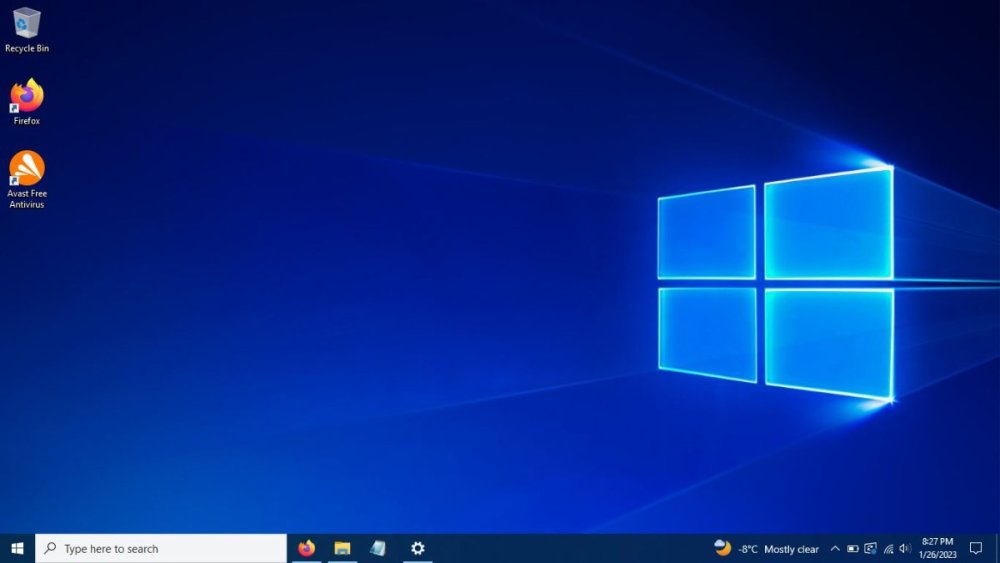Open the Action Center notifications
The image size is (1000, 563).
click(x=976, y=548)
